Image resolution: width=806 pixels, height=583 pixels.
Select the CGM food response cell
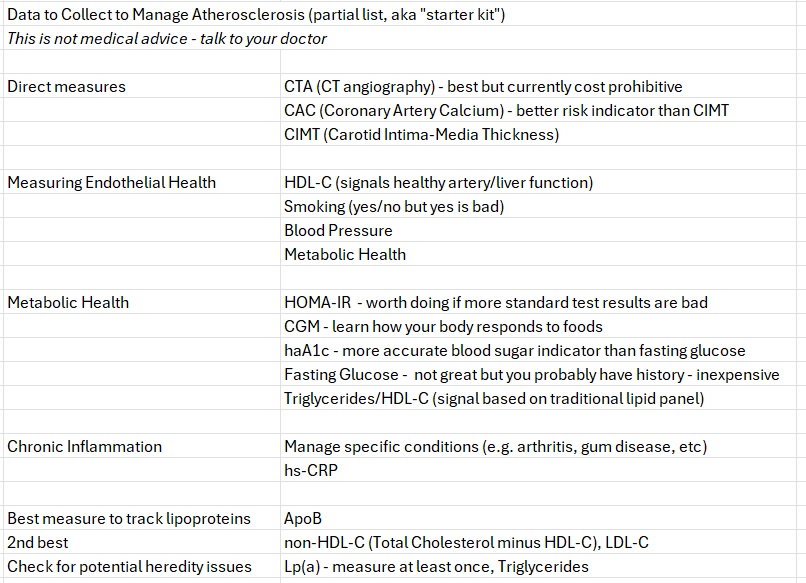pyautogui.click(x=443, y=326)
